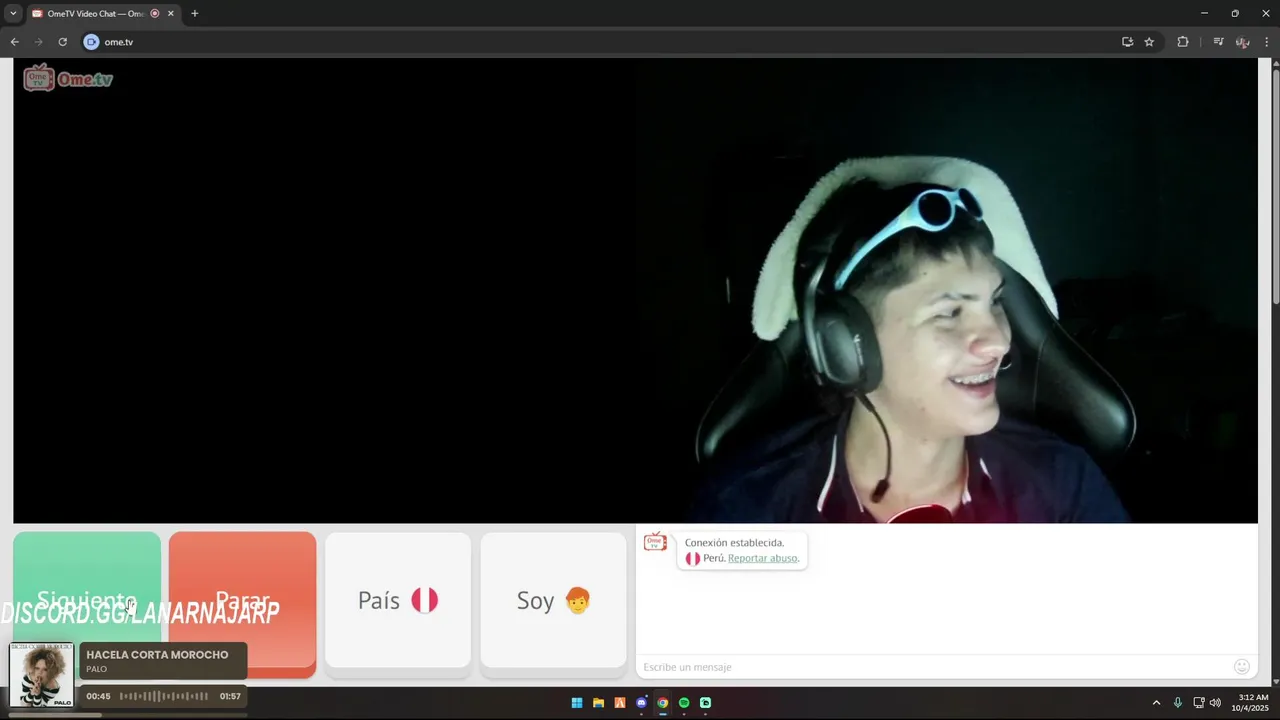Go back in browser history
Screen dimensions: 1280x720
click(x=15, y=42)
